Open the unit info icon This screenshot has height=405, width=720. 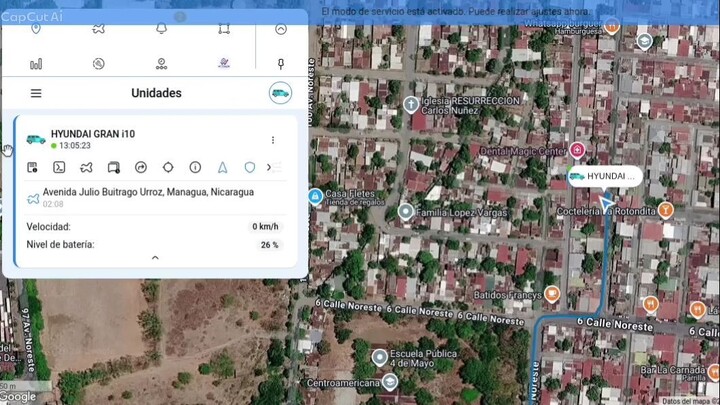[195, 168]
